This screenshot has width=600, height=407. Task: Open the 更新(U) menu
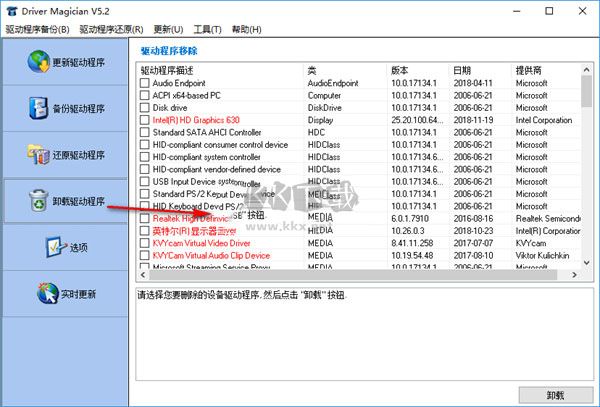(x=168, y=29)
